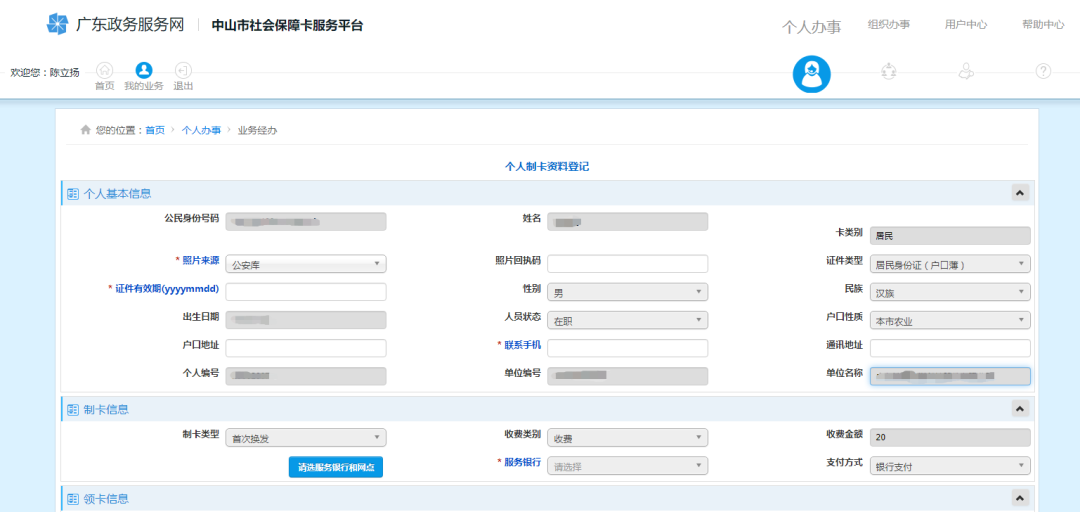Expand the 支付方式 dropdown

949,466
